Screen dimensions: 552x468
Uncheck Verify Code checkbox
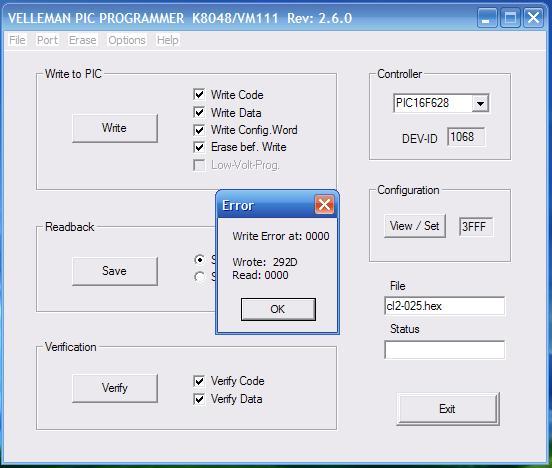199,381
